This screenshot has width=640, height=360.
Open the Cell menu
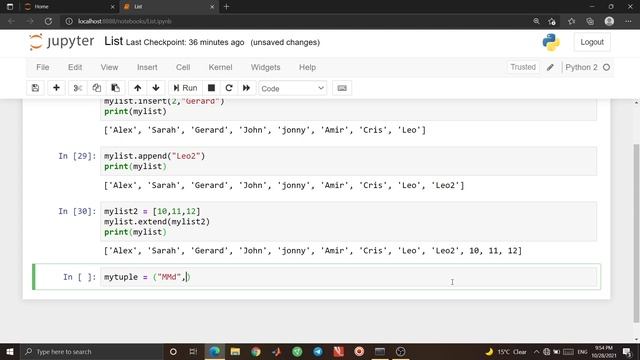pos(183,67)
